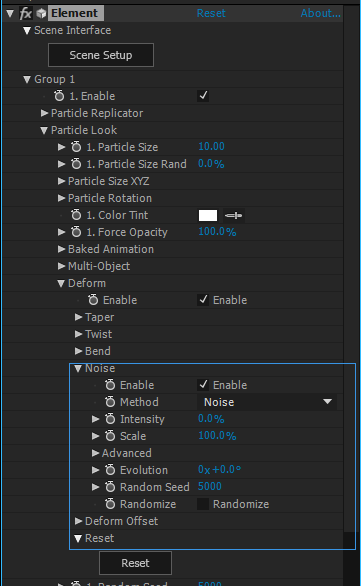361x586 pixels.
Task: Uncheck the 1. Enable checkbox
Action: point(203,96)
